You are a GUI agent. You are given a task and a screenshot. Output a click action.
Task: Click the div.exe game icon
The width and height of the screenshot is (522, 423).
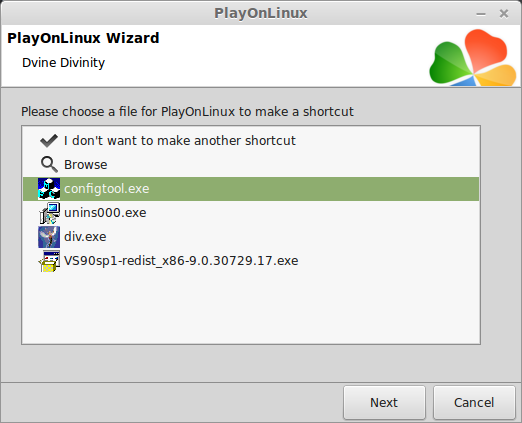pos(49,237)
